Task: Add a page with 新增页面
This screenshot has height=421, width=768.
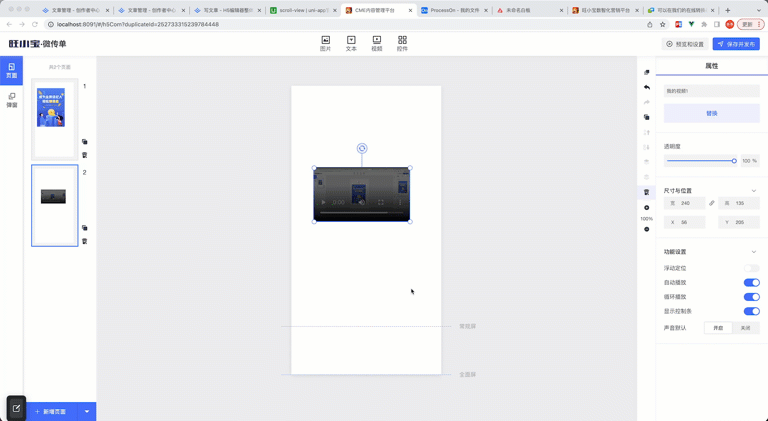Action: [50, 412]
